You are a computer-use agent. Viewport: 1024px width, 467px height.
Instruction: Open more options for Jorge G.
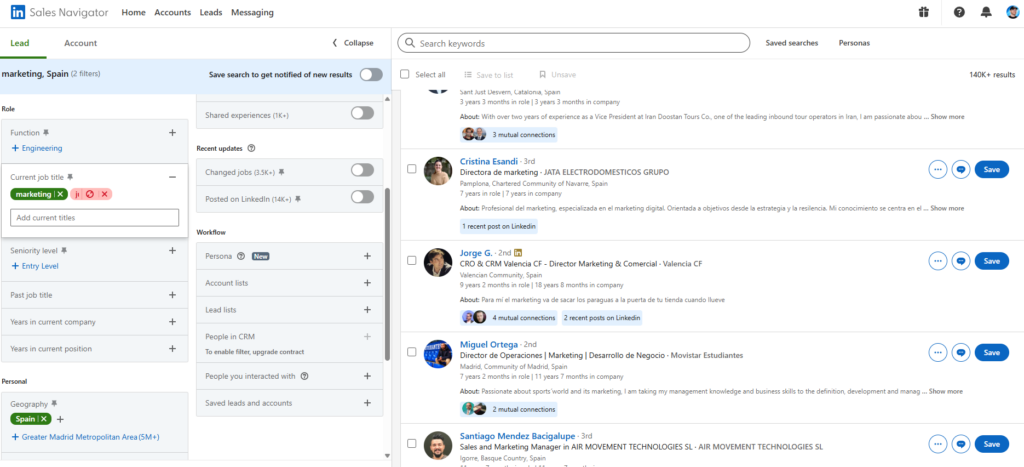pos(938,261)
